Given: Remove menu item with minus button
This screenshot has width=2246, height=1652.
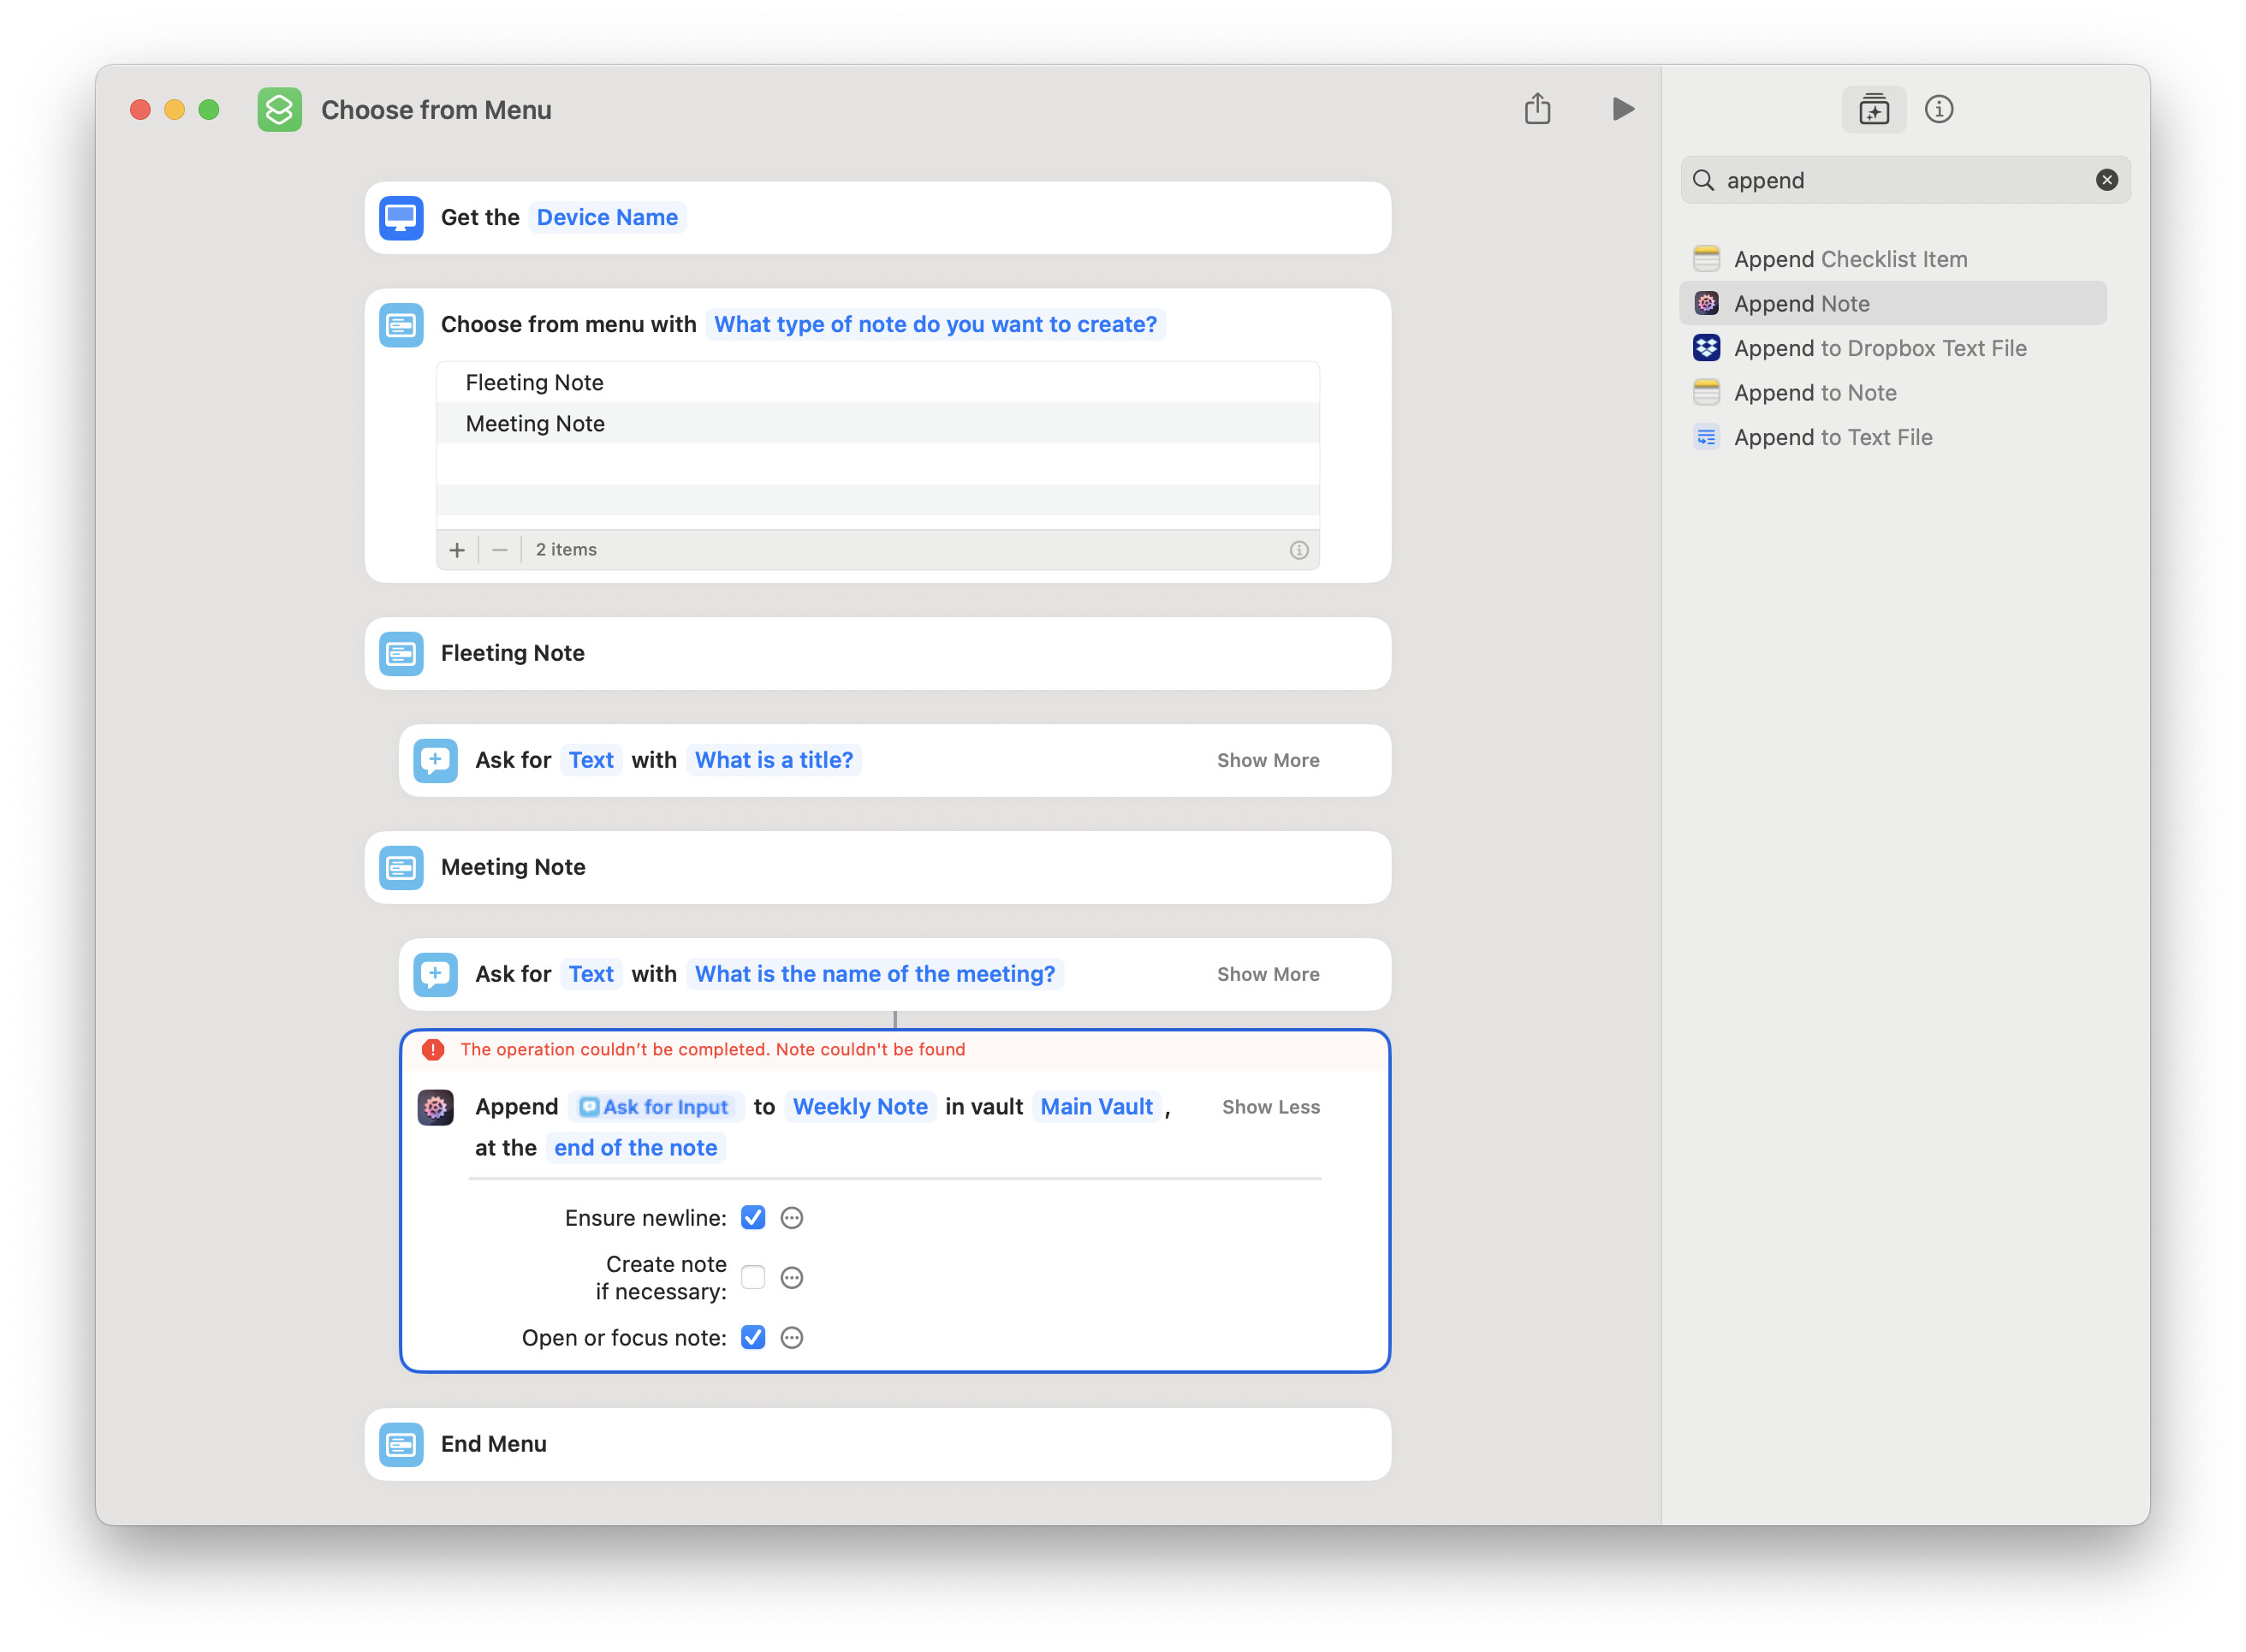Looking at the screenshot, I should point(500,550).
